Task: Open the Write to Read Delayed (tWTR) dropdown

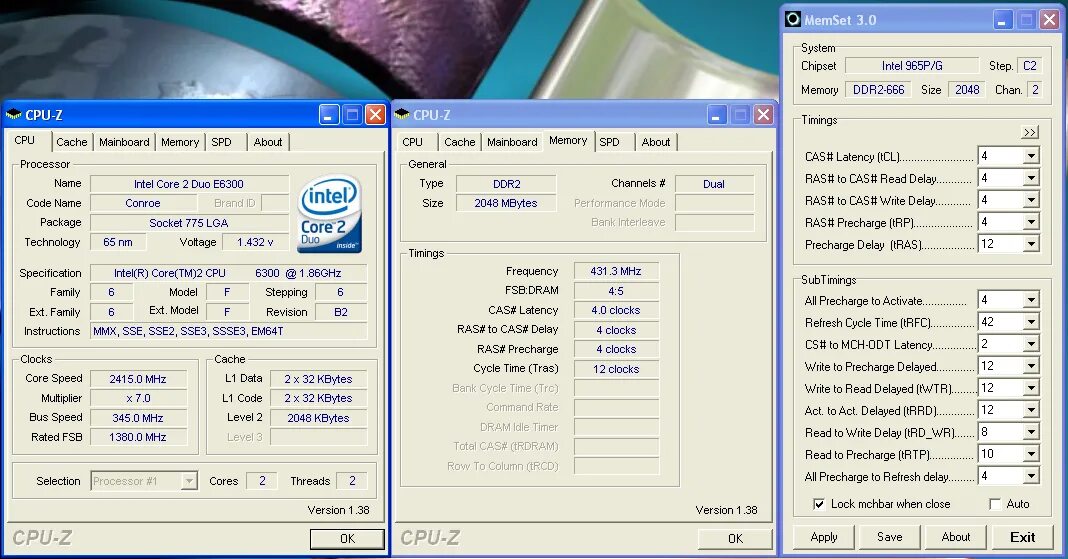Action: (x=1031, y=388)
